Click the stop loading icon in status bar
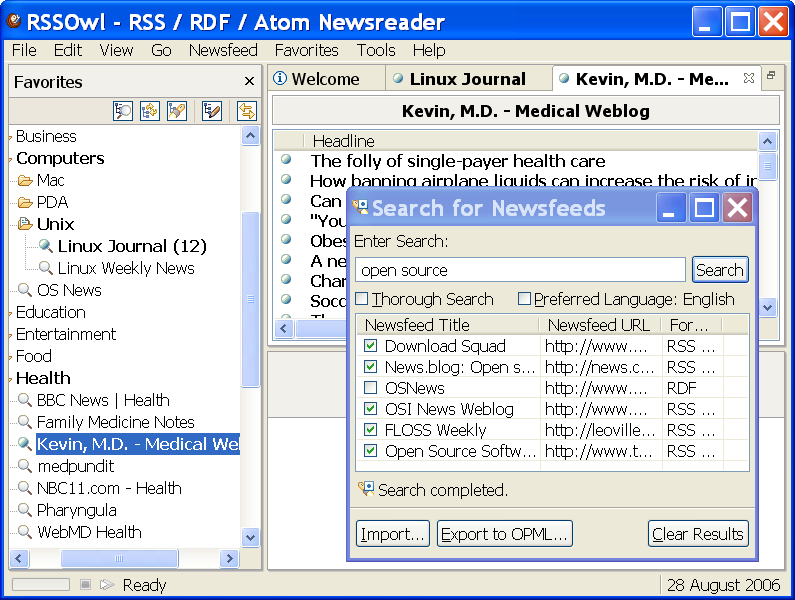The image size is (795, 600). [x=85, y=584]
